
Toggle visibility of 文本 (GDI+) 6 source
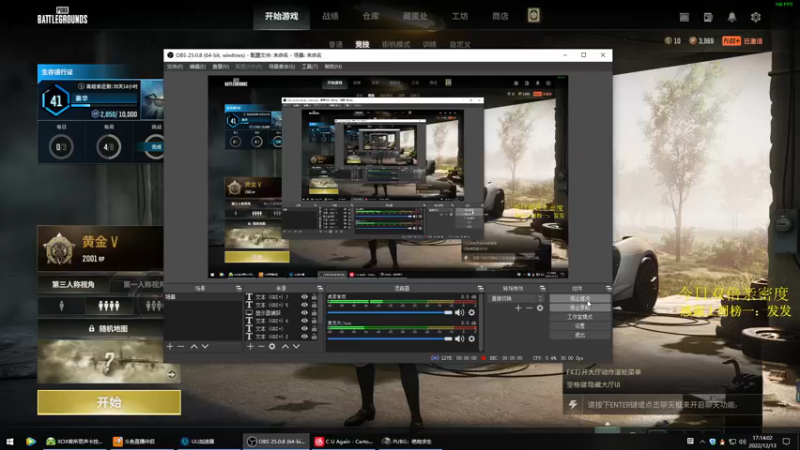coord(304,321)
